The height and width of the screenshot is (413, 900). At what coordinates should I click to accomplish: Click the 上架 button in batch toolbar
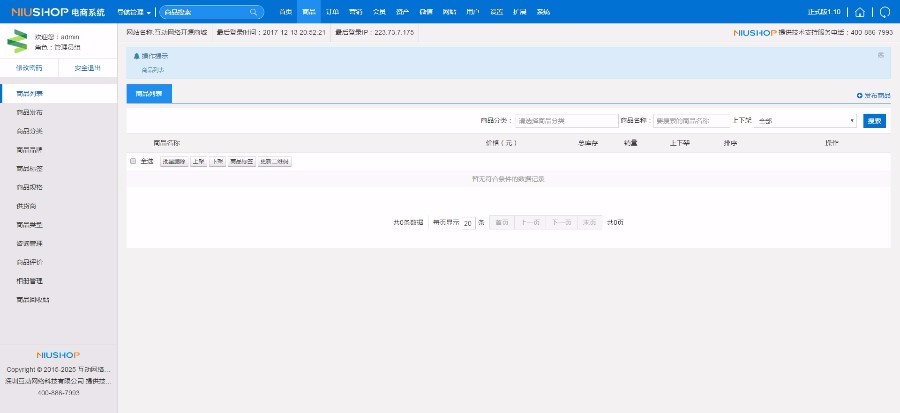(x=199, y=162)
